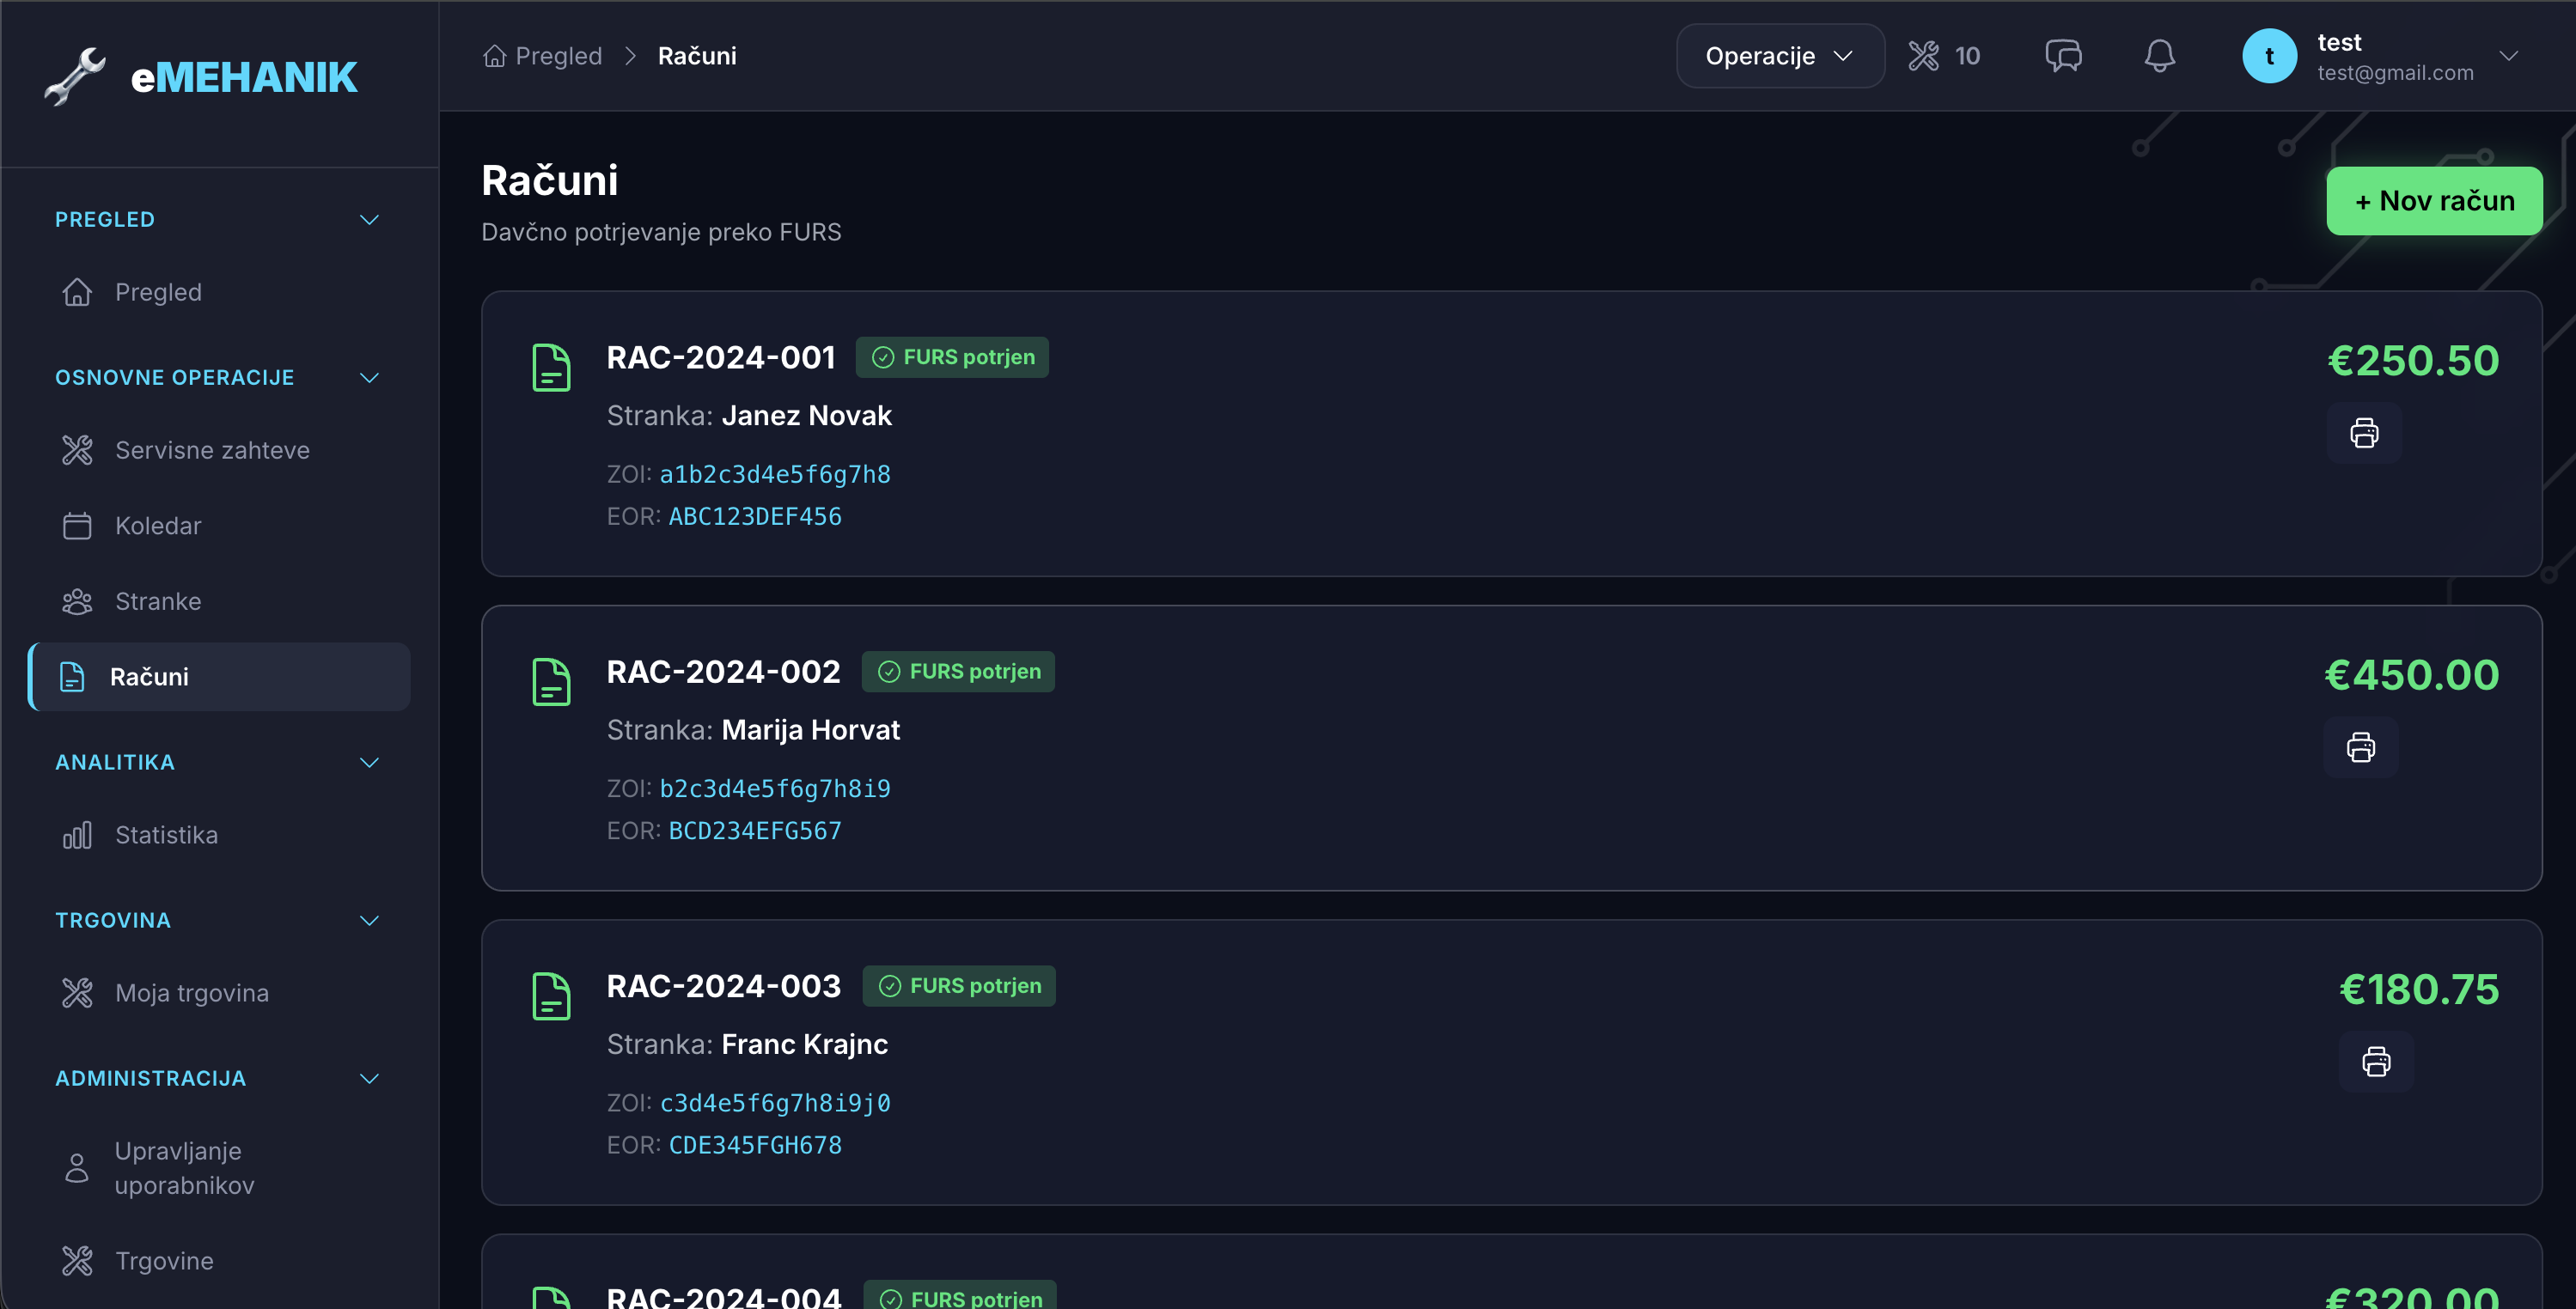Image resolution: width=2576 pixels, height=1309 pixels.
Task: Click the user avatar circle
Action: pos(2269,56)
